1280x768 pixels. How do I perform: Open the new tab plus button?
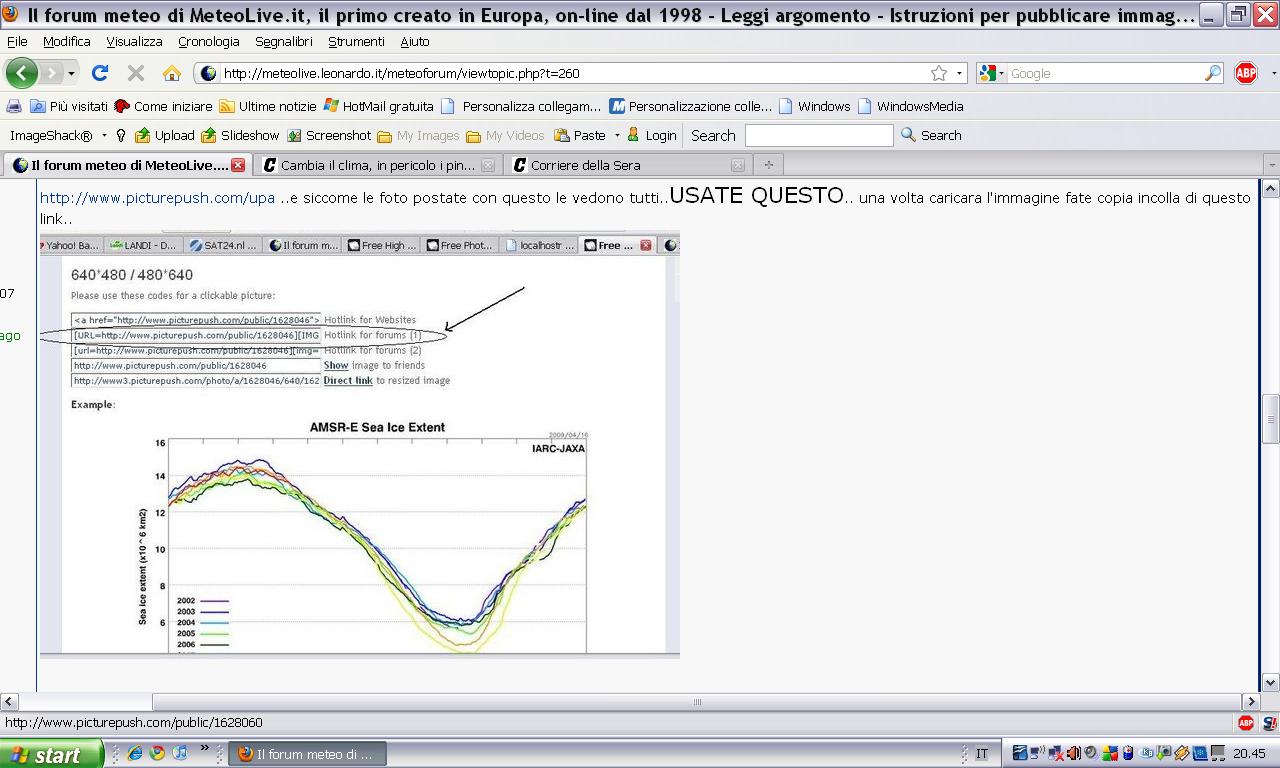pyautogui.click(x=768, y=165)
